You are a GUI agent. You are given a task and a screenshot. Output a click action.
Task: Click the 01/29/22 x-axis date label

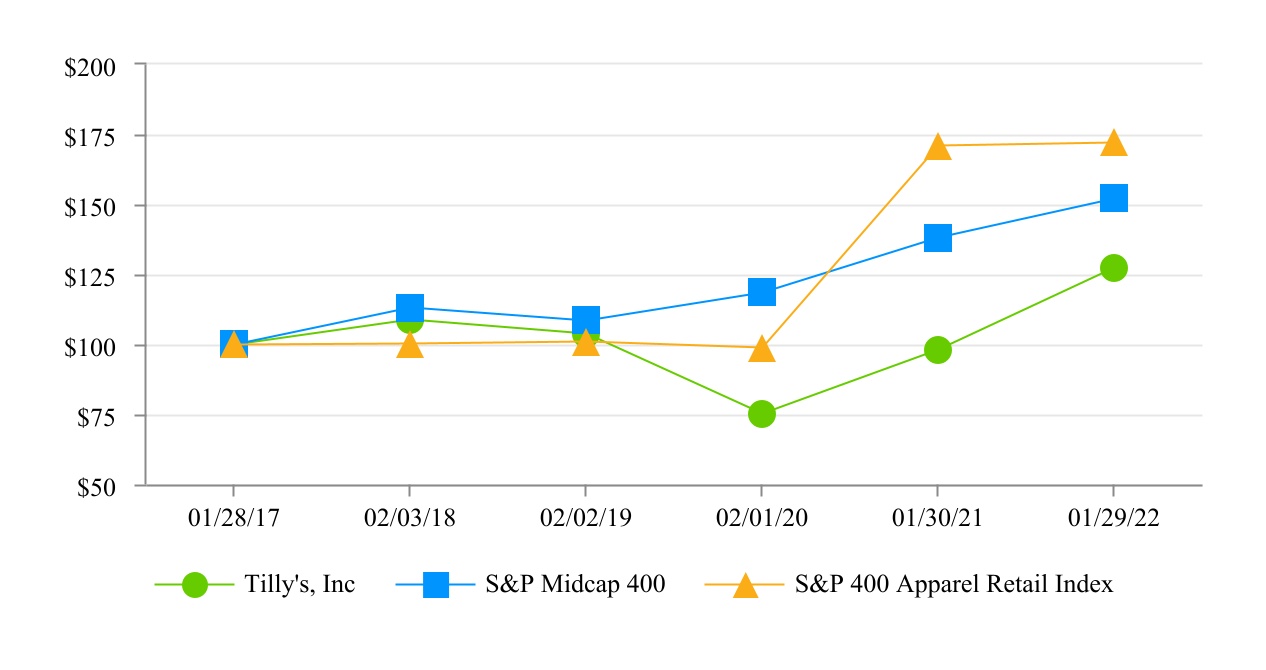(1113, 518)
